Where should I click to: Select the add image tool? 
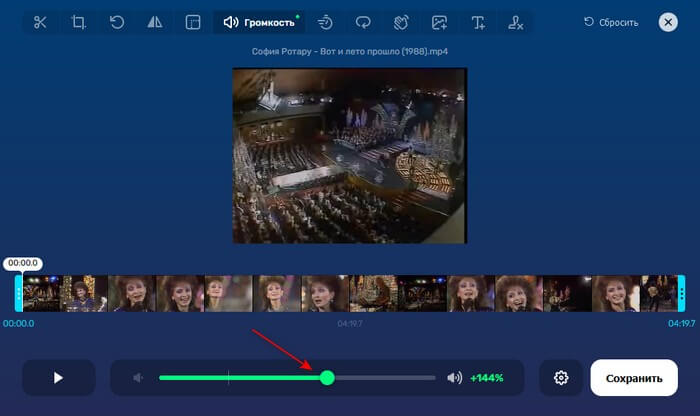tap(440, 22)
